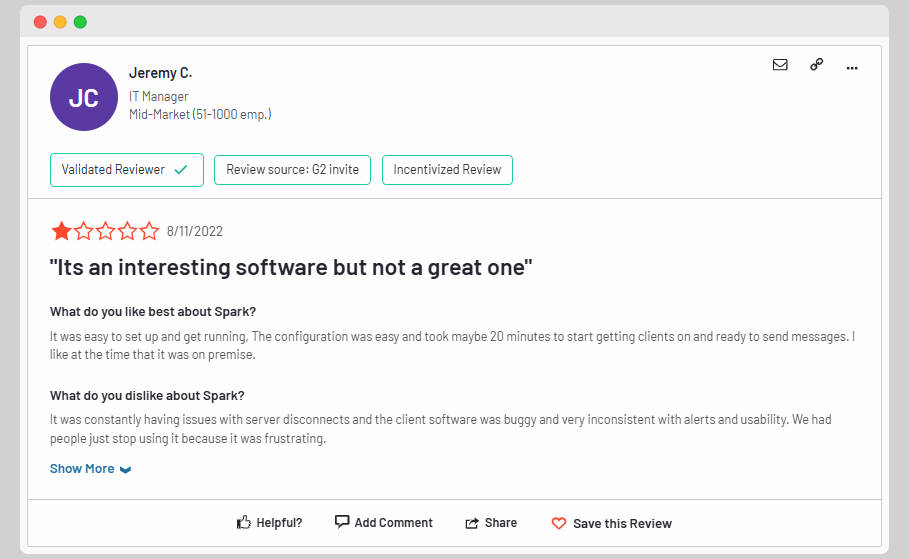Open the three-dots more options menu

(852, 68)
